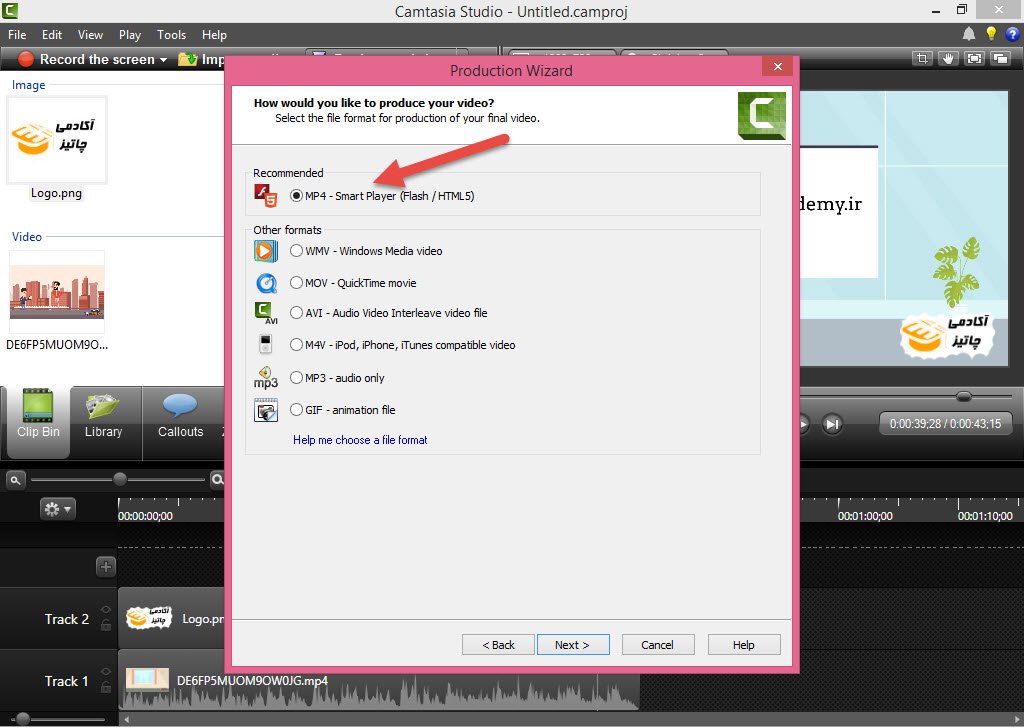Select the Logo.png image thumbnail

56,140
